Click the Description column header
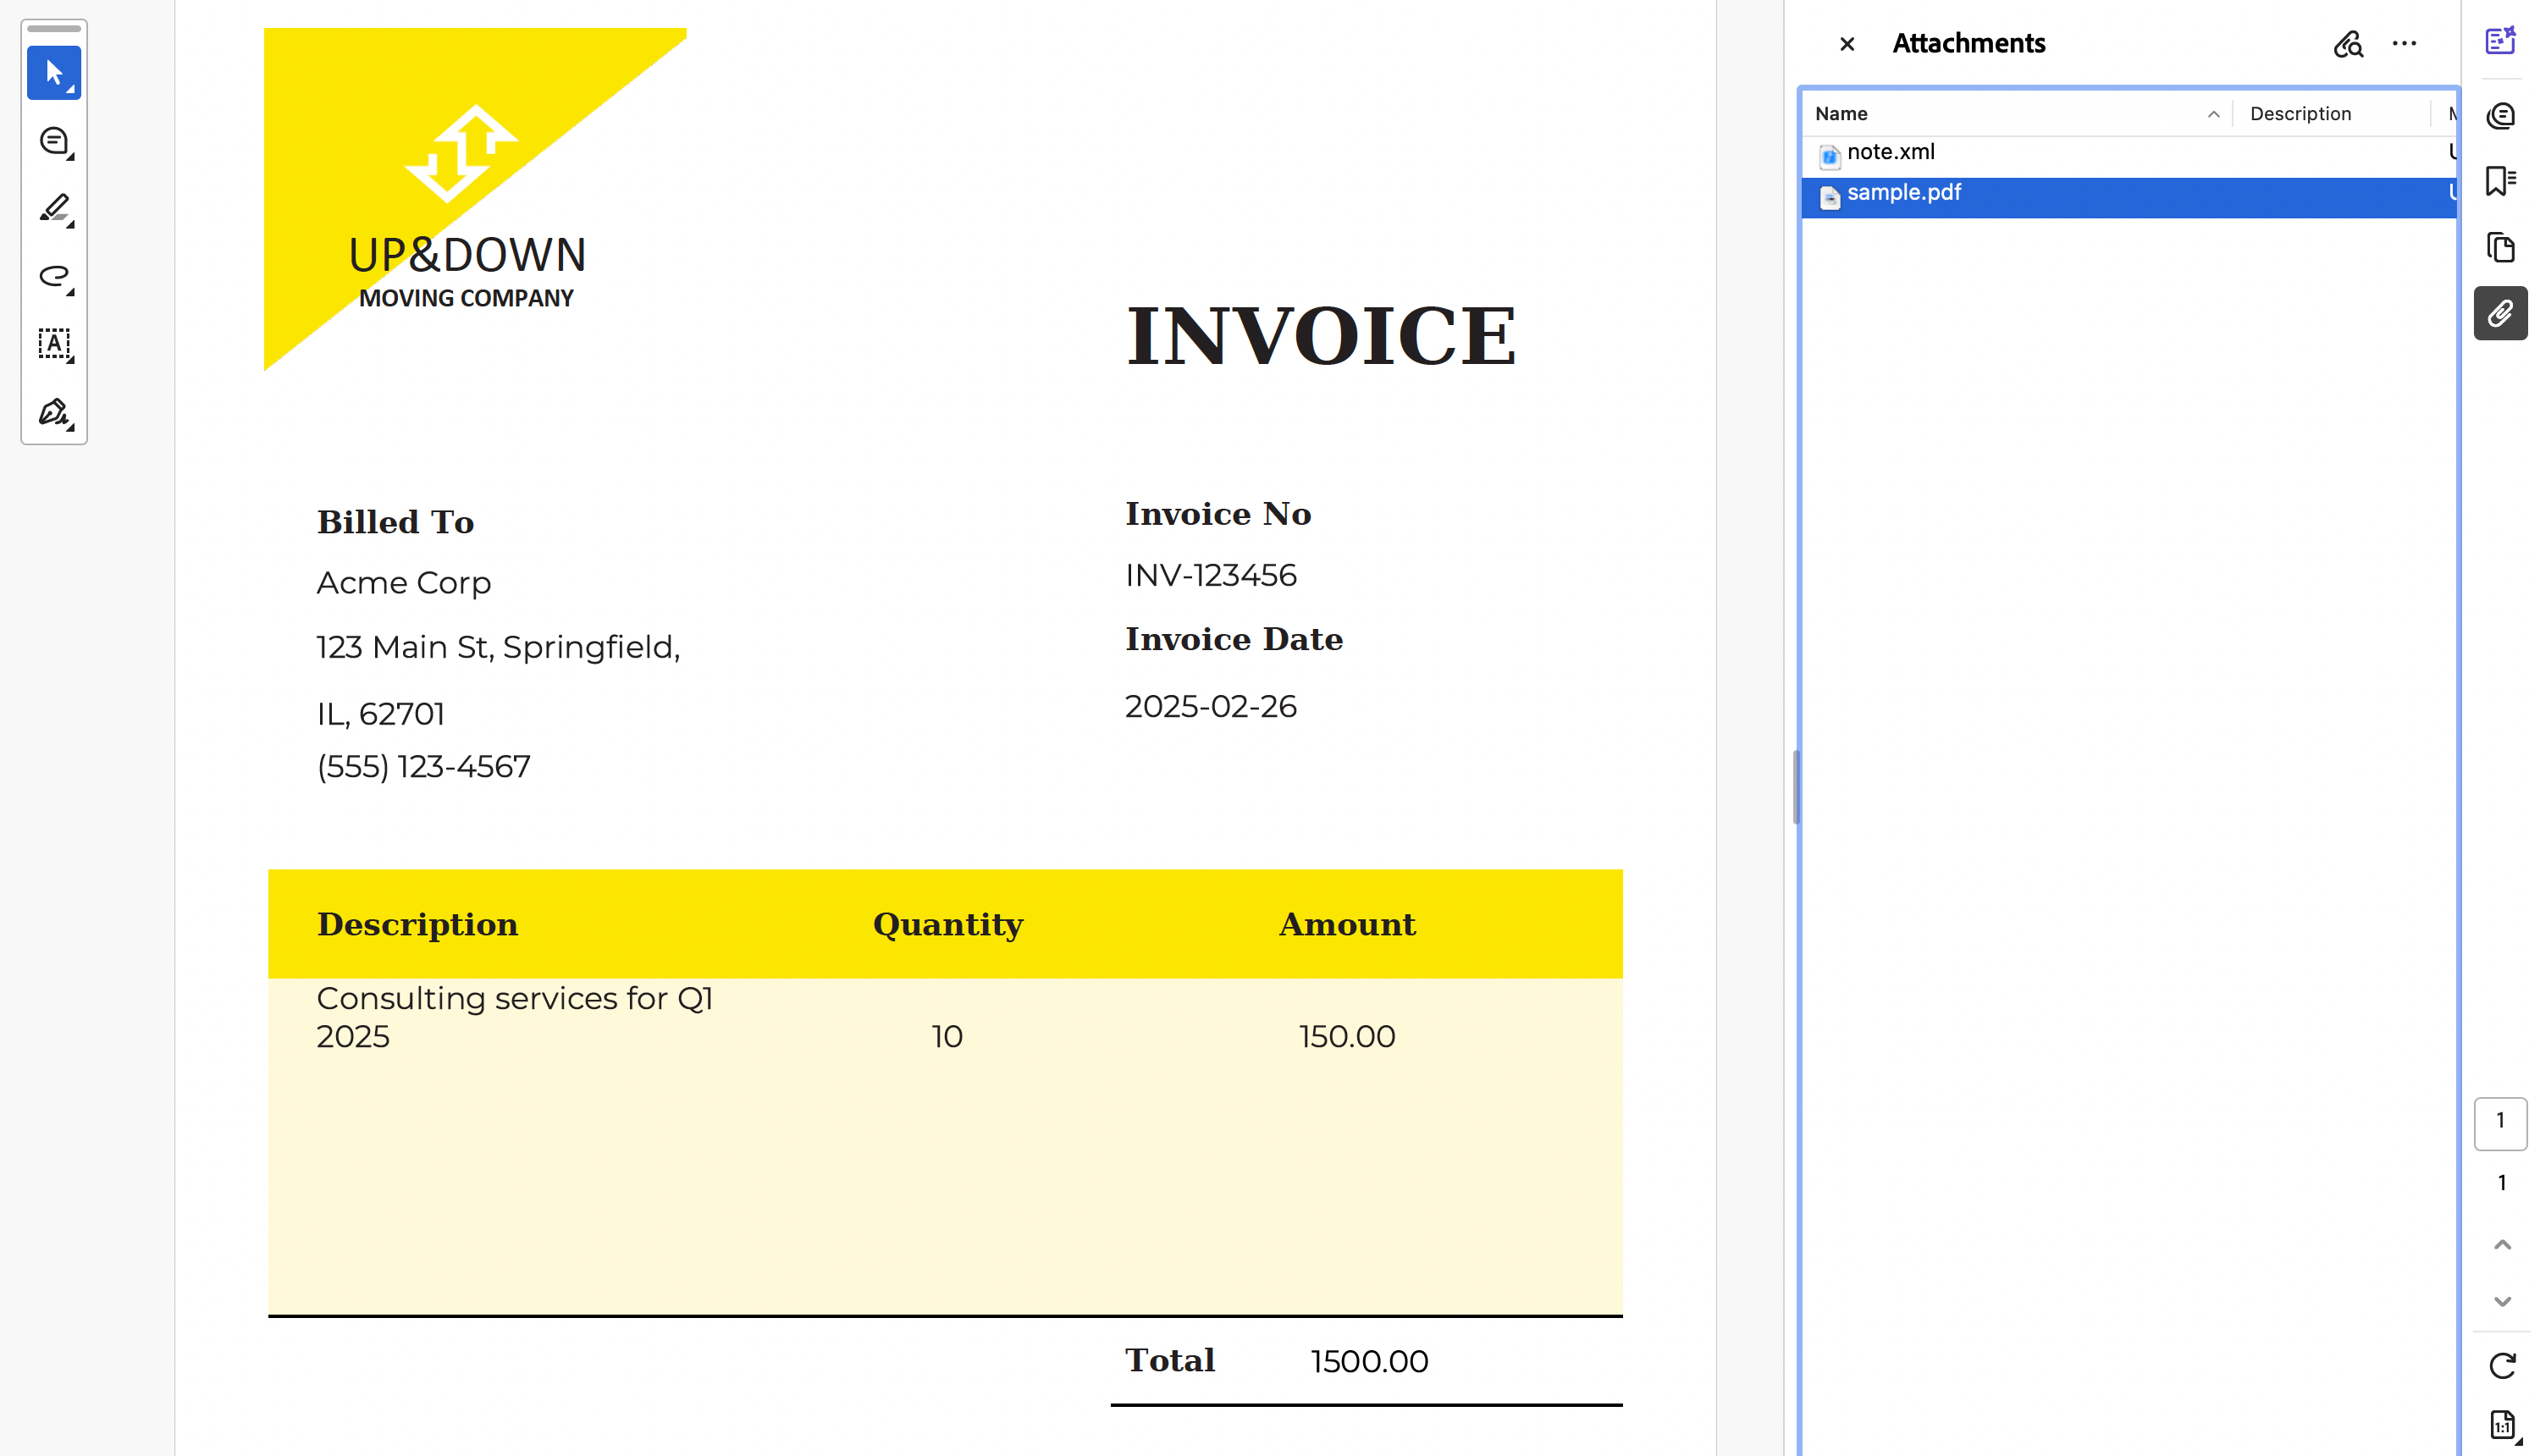The height and width of the screenshot is (1456, 2540). click(2301, 113)
